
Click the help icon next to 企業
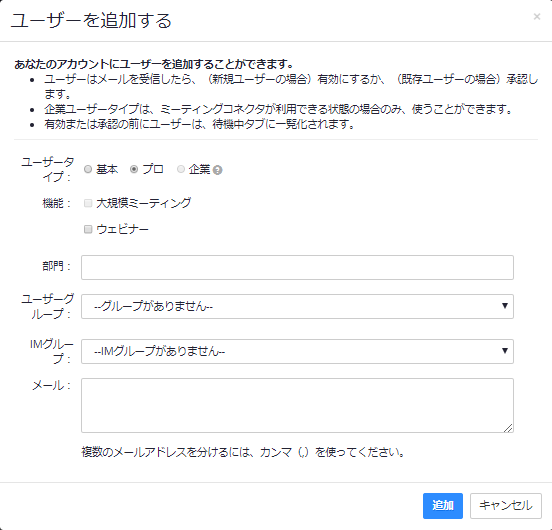[x=218, y=170]
